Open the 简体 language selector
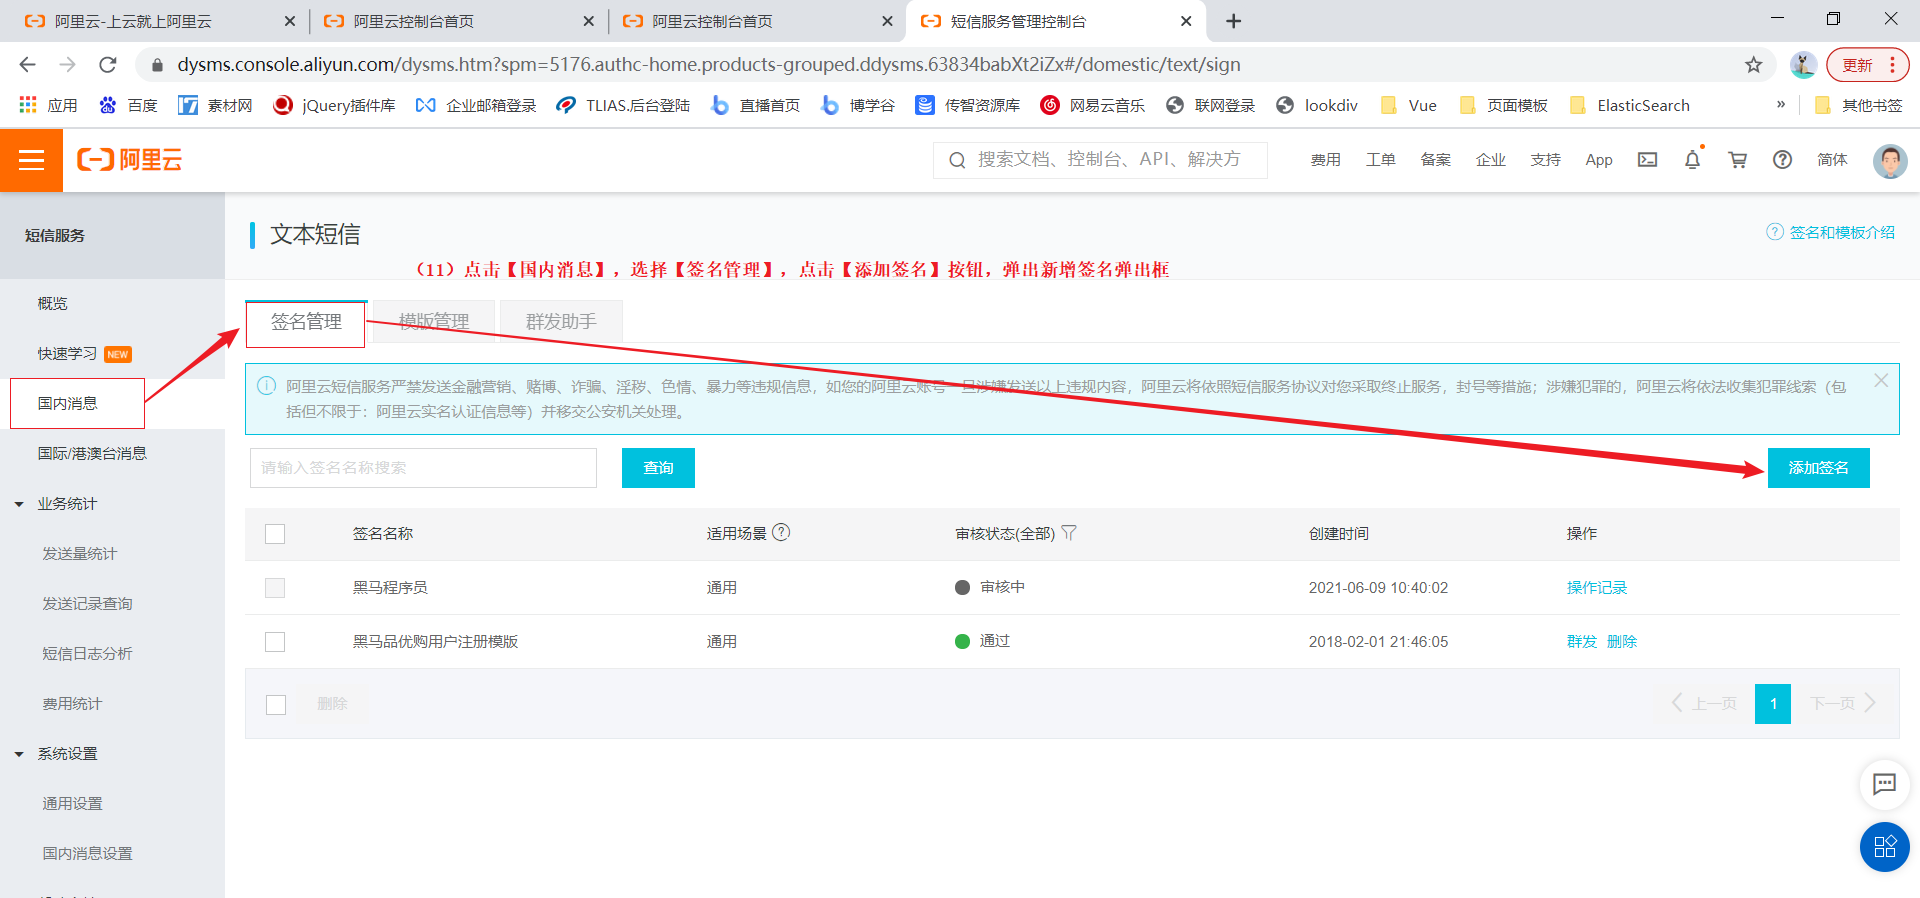 click(x=1832, y=160)
